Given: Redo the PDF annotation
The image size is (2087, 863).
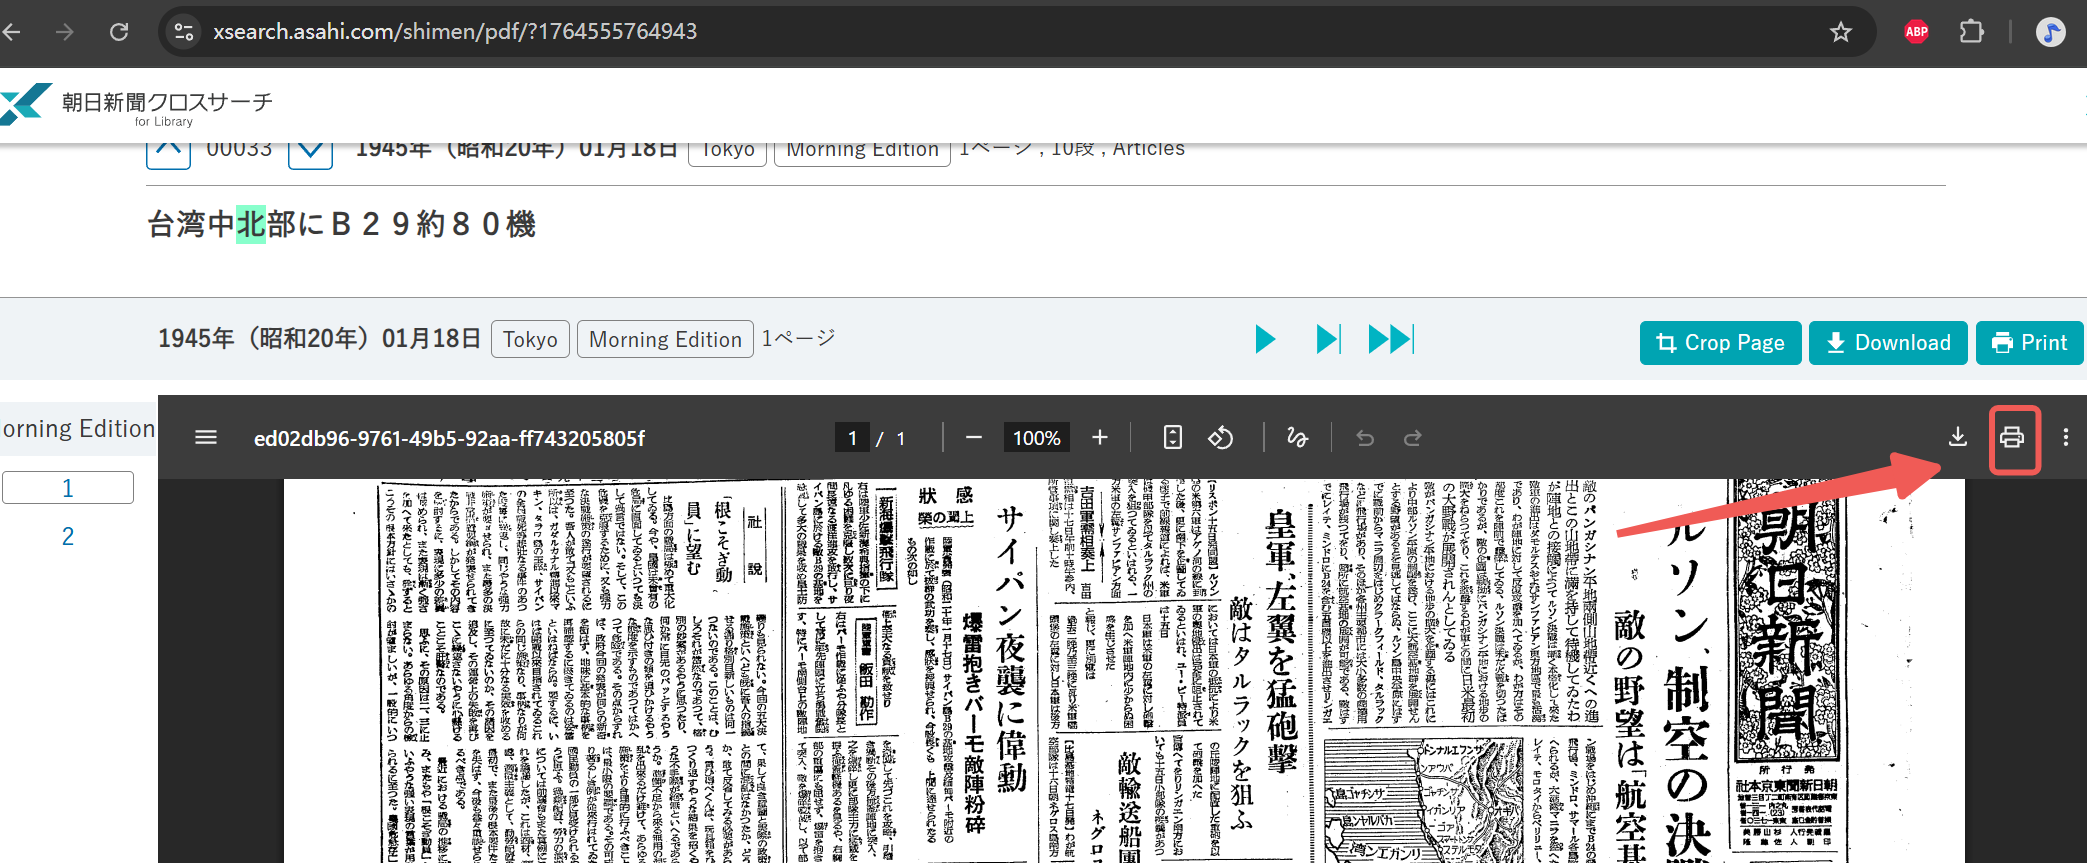Looking at the screenshot, I should (1413, 438).
